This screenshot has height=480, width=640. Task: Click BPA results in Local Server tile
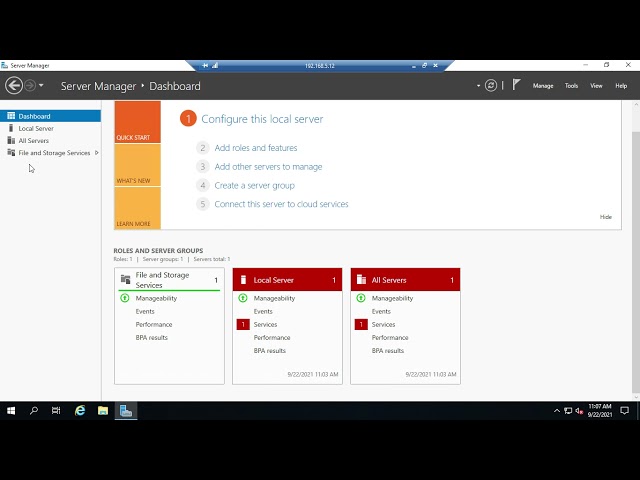[x=269, y=351]
